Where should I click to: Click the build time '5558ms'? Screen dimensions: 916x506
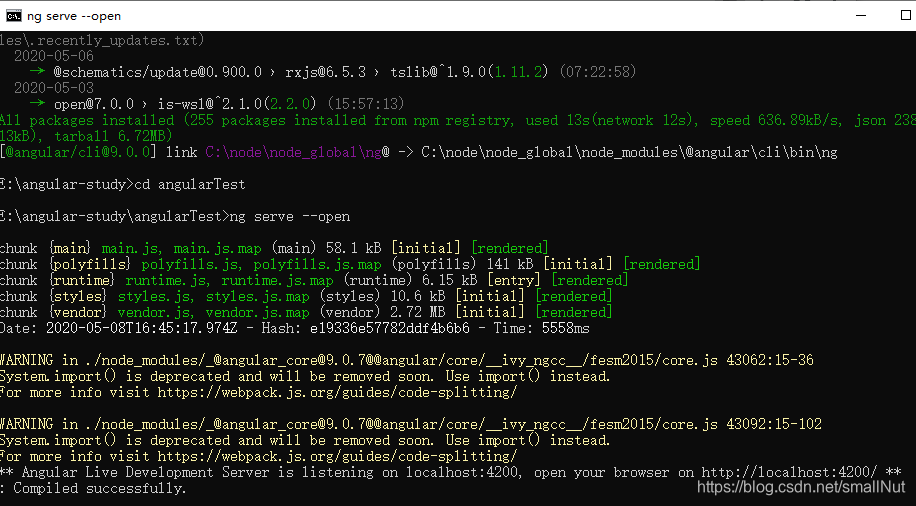click(565, 328)
